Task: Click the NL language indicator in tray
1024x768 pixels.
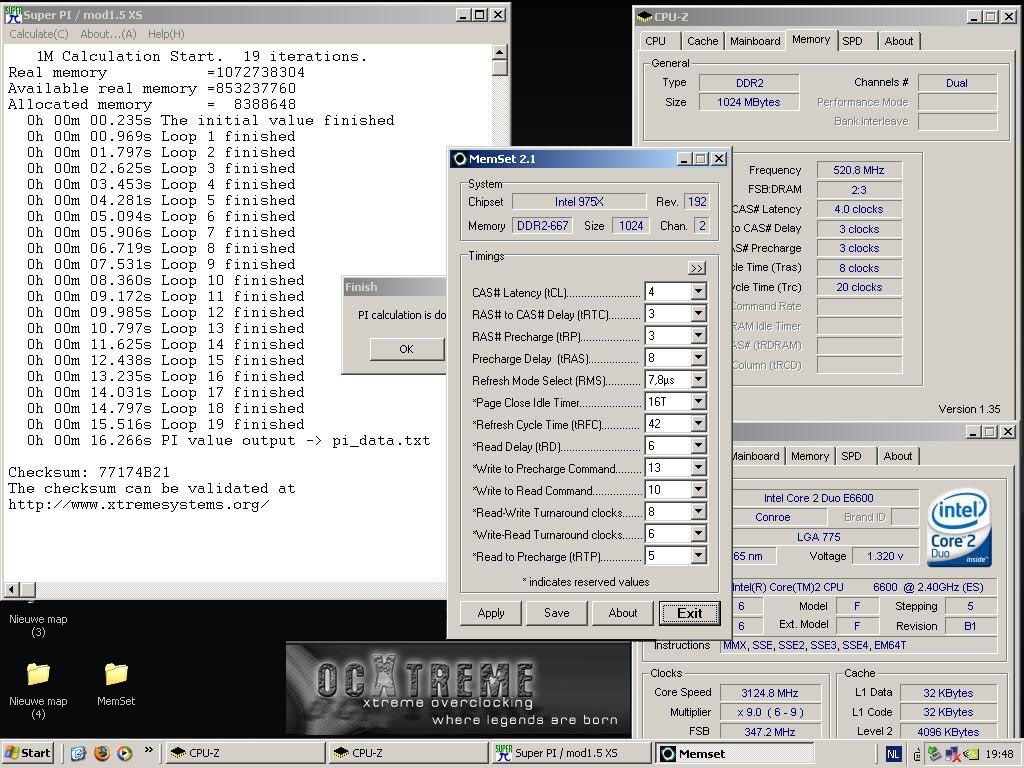Action: coord(893,754)
